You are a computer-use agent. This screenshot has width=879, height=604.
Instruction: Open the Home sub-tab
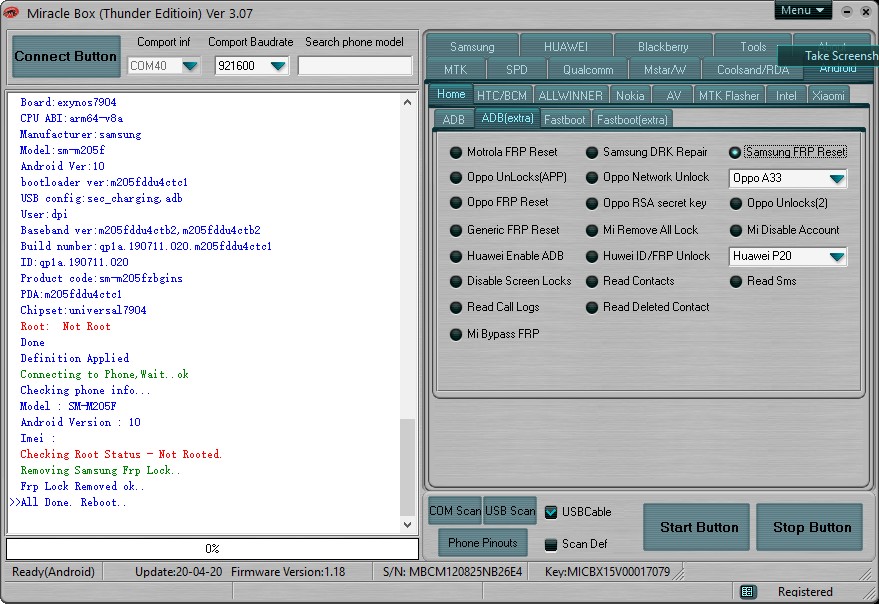[x=451, y=94]
